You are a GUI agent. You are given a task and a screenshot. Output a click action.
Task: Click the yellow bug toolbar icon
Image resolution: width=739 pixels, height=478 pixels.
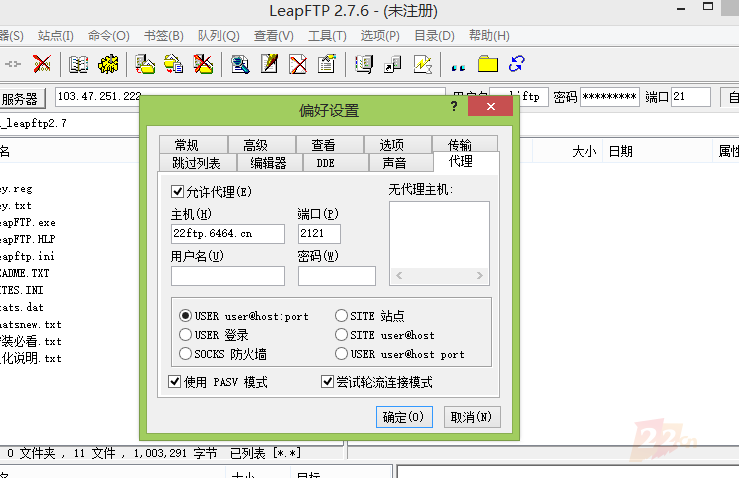coord(108,64)
